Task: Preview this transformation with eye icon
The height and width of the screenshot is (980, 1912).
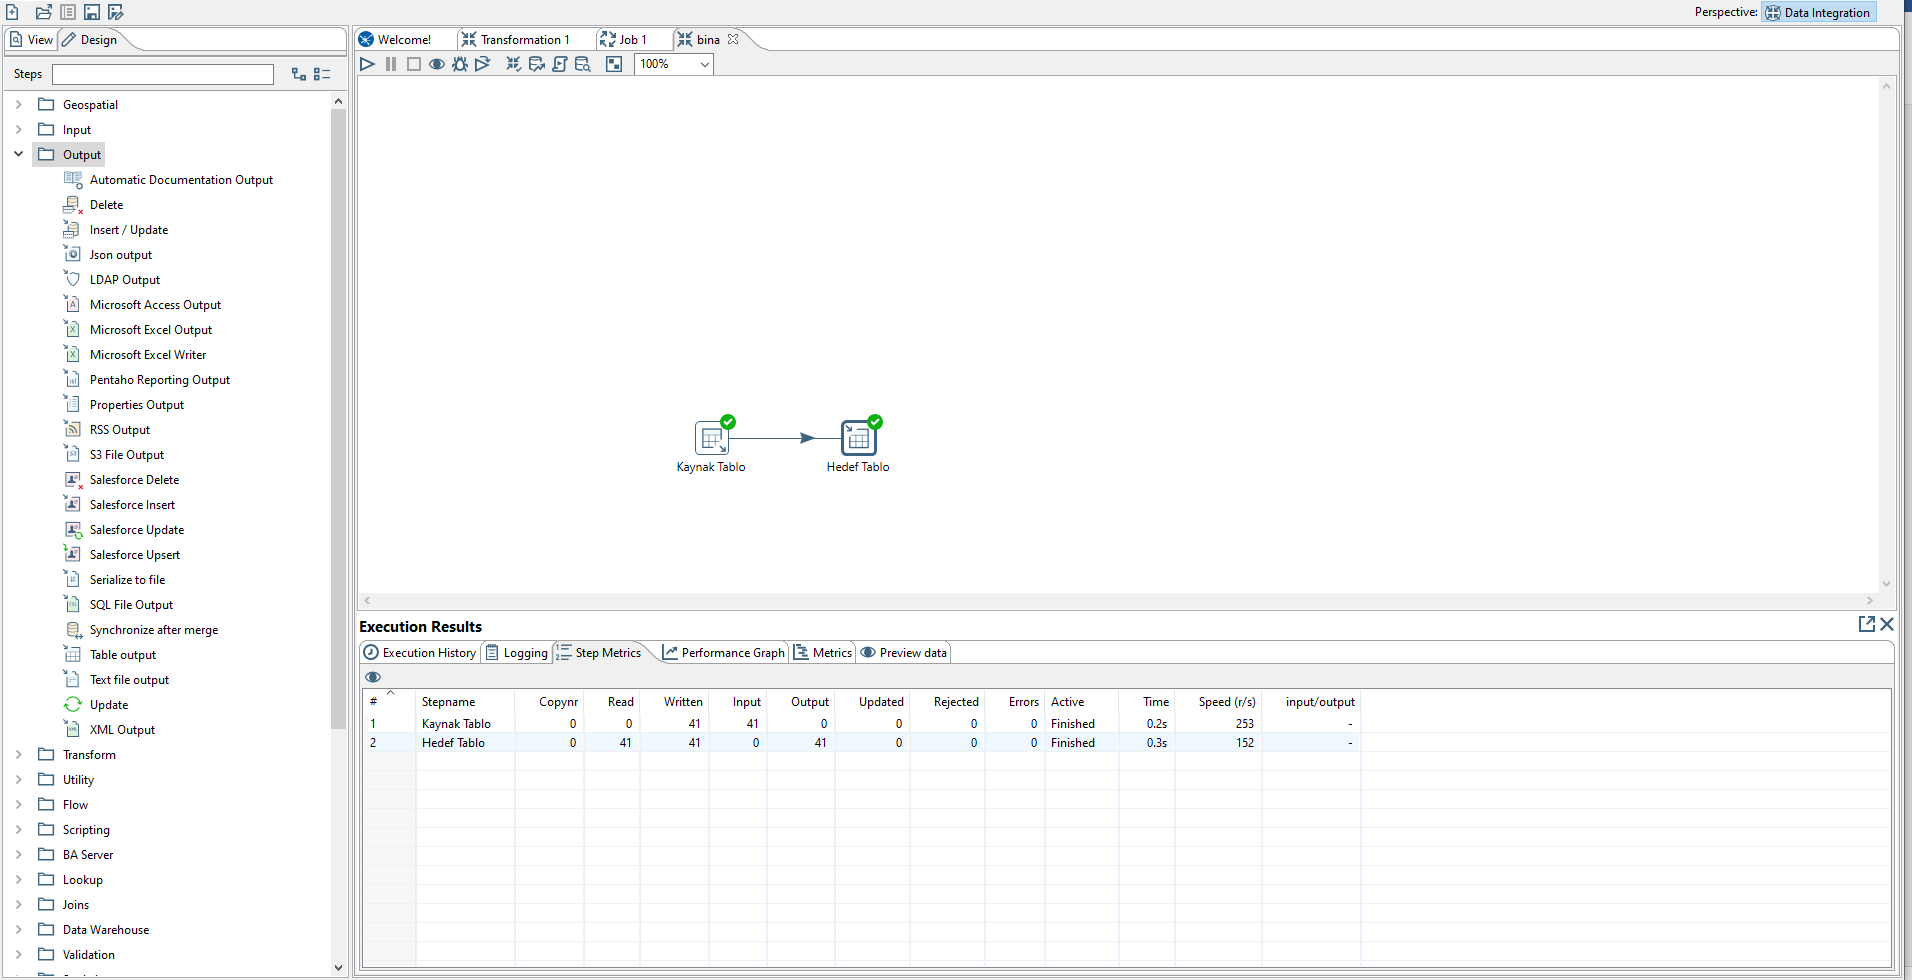Action: (x=437, y=64)
